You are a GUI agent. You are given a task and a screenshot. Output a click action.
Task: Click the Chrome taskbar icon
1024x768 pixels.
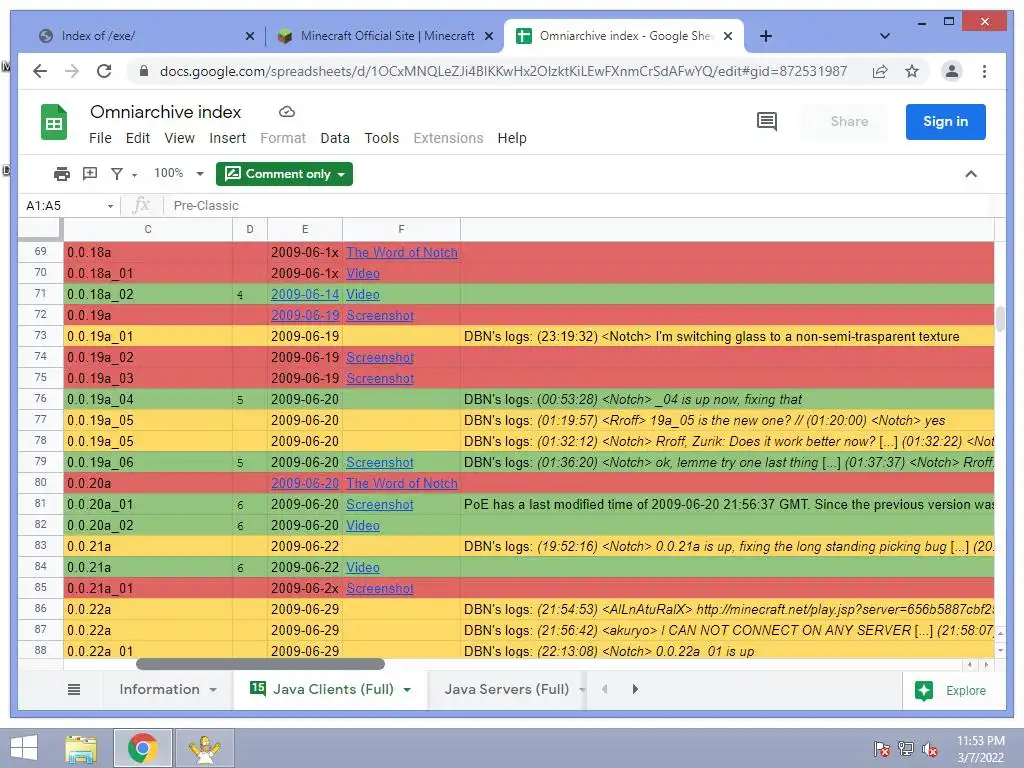(142, 748)
